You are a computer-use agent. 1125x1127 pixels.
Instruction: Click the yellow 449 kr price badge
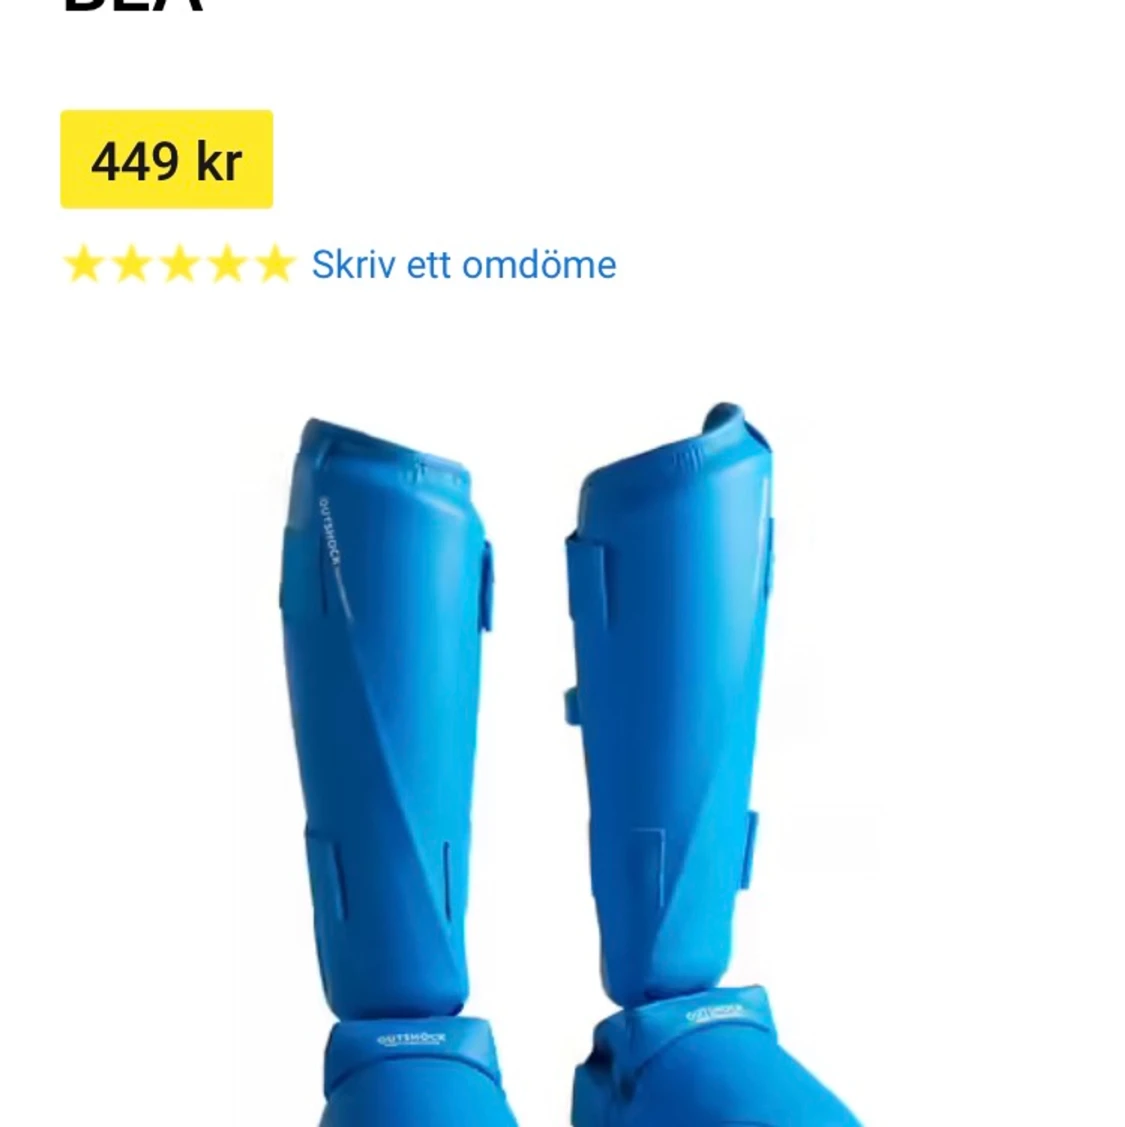coord(167,160)
